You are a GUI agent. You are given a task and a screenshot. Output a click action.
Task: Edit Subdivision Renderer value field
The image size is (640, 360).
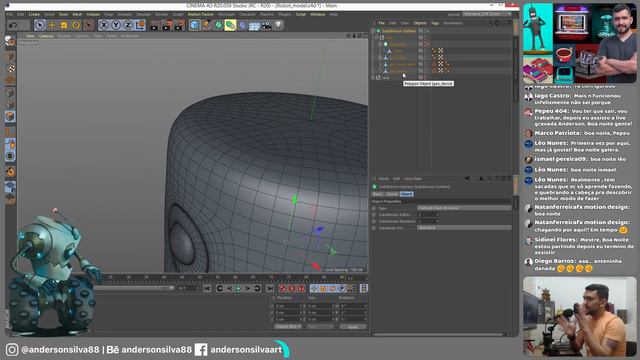pyautogui.click(x=428, y=221)
